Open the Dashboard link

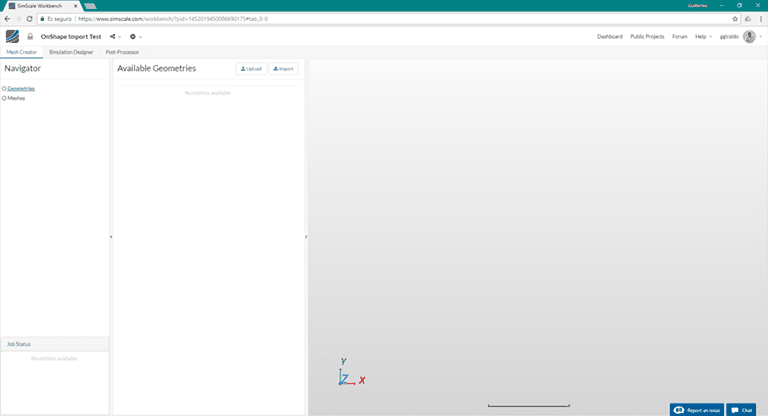(x=609, y=36)
